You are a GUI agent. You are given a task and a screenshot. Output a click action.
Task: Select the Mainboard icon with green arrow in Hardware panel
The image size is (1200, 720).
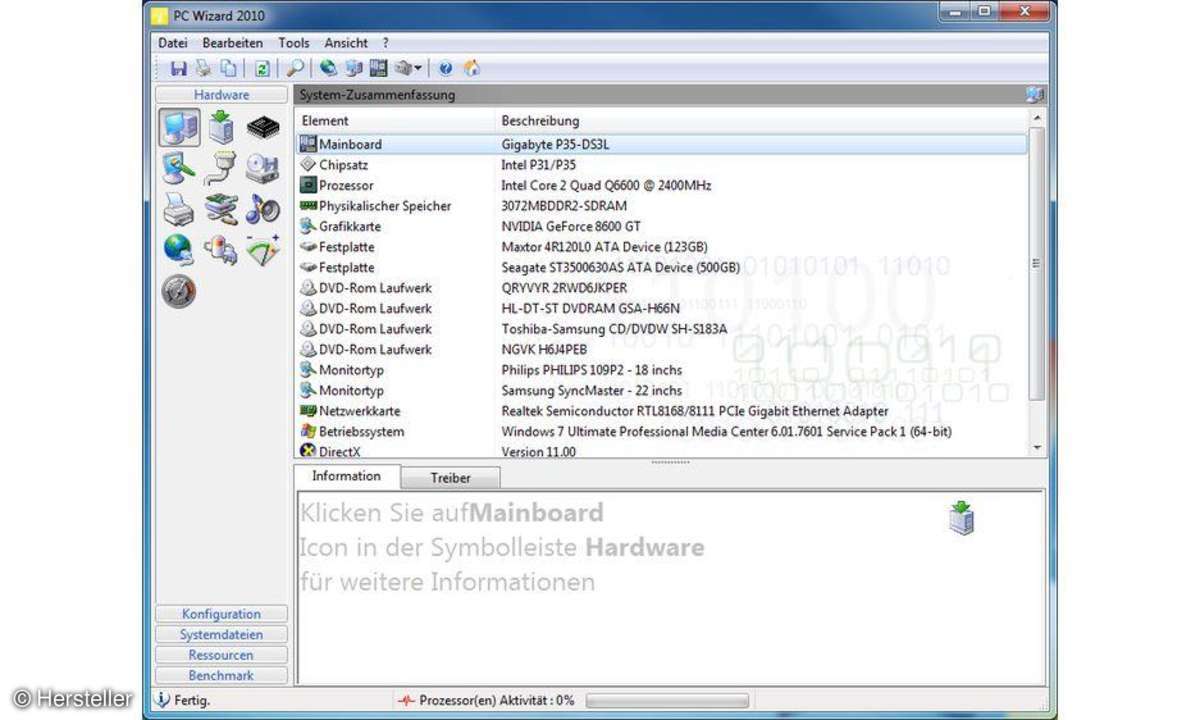point(221,127)
